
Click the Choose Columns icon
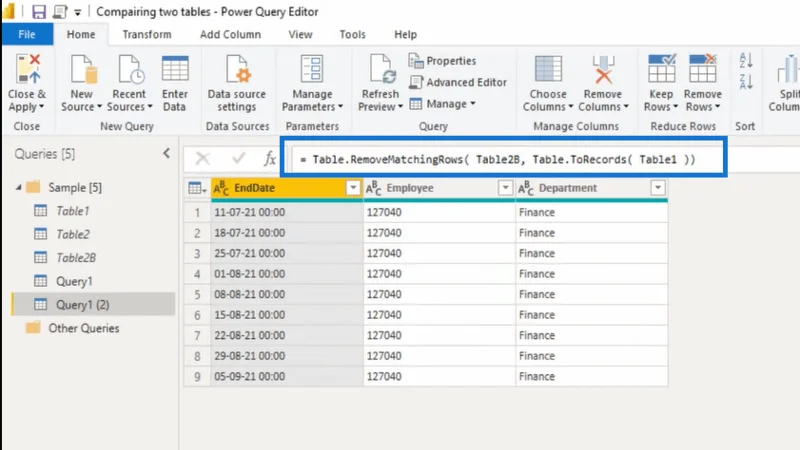(548, 69)
